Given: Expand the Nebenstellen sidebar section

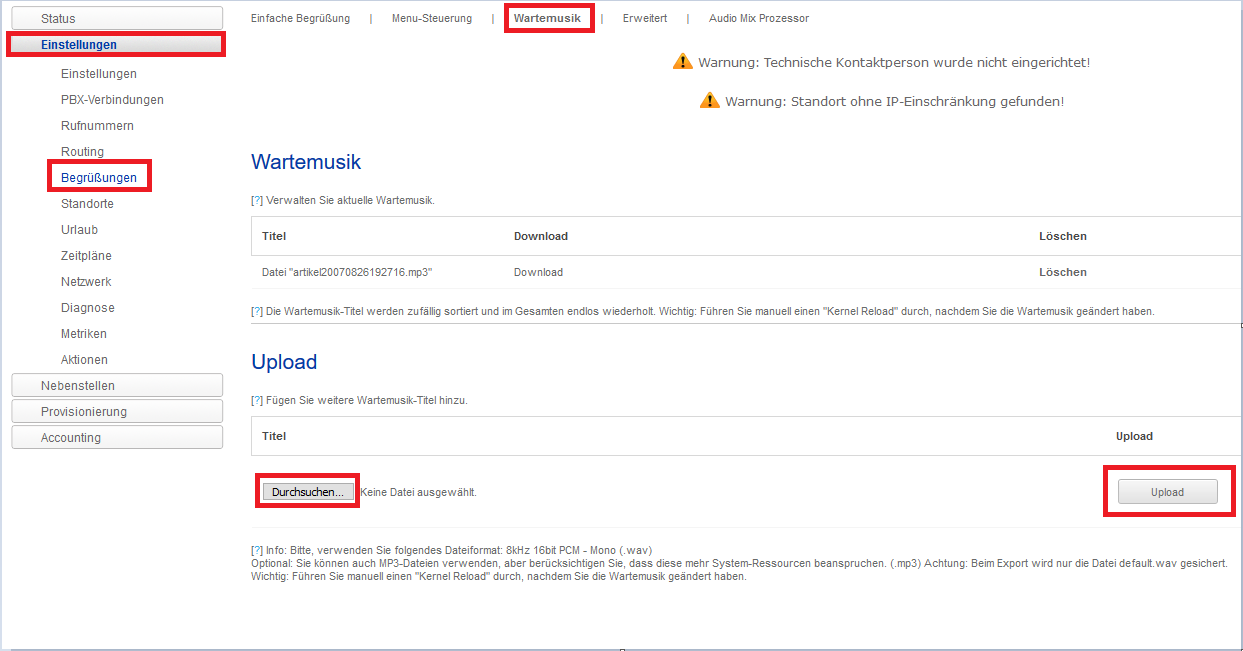Looking at the screenshot, I should click(117, 386).
